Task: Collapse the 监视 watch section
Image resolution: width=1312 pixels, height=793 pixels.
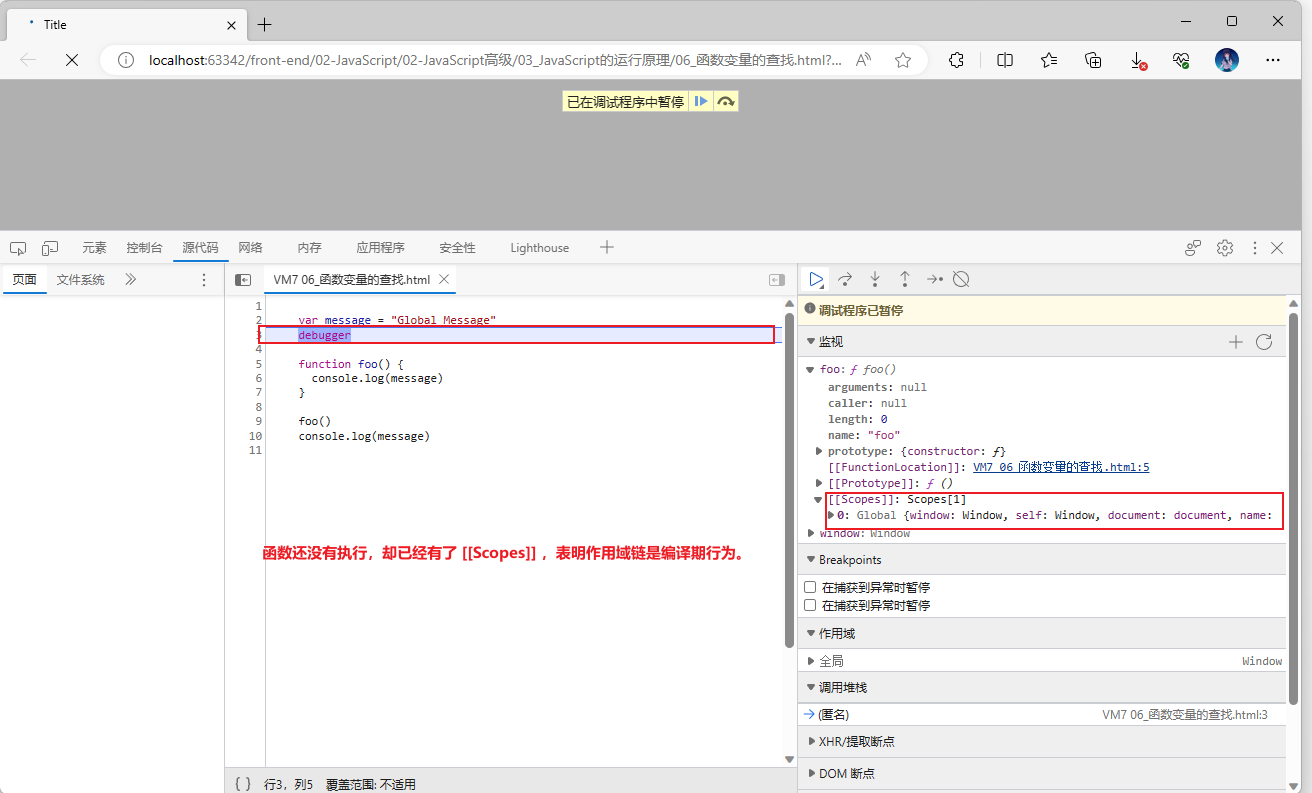Action: (x=811, y=342)
